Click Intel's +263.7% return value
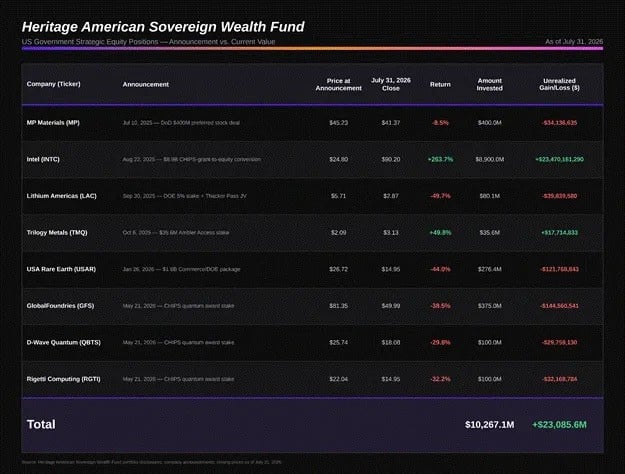625x474 pixels. [440, 159]
